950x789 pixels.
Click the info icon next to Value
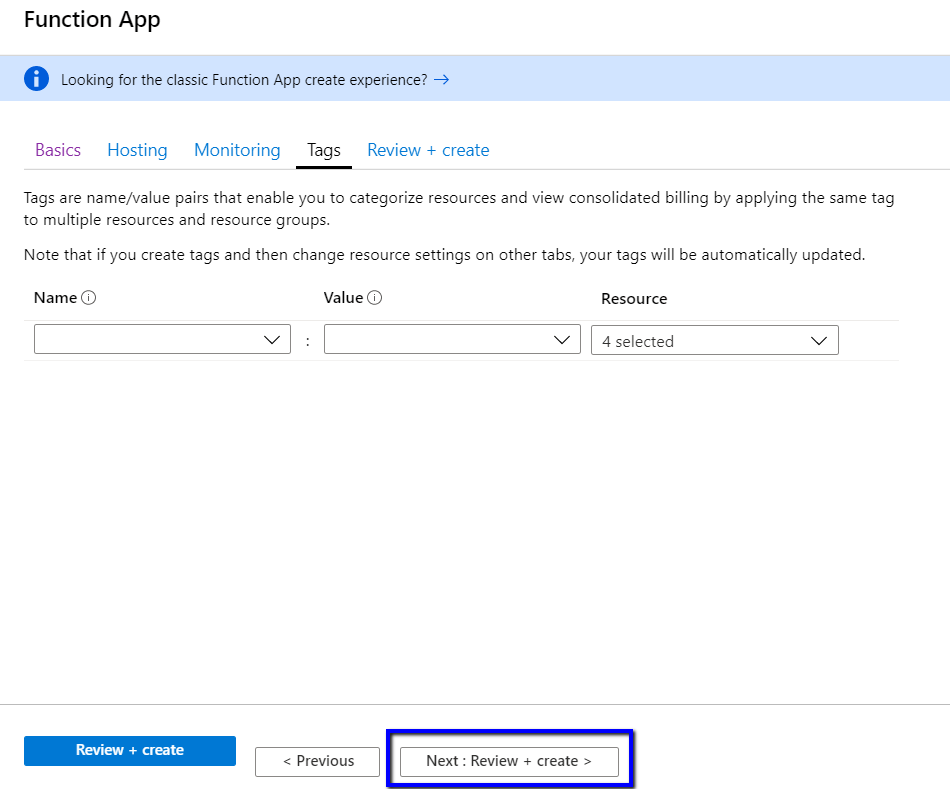375,298
